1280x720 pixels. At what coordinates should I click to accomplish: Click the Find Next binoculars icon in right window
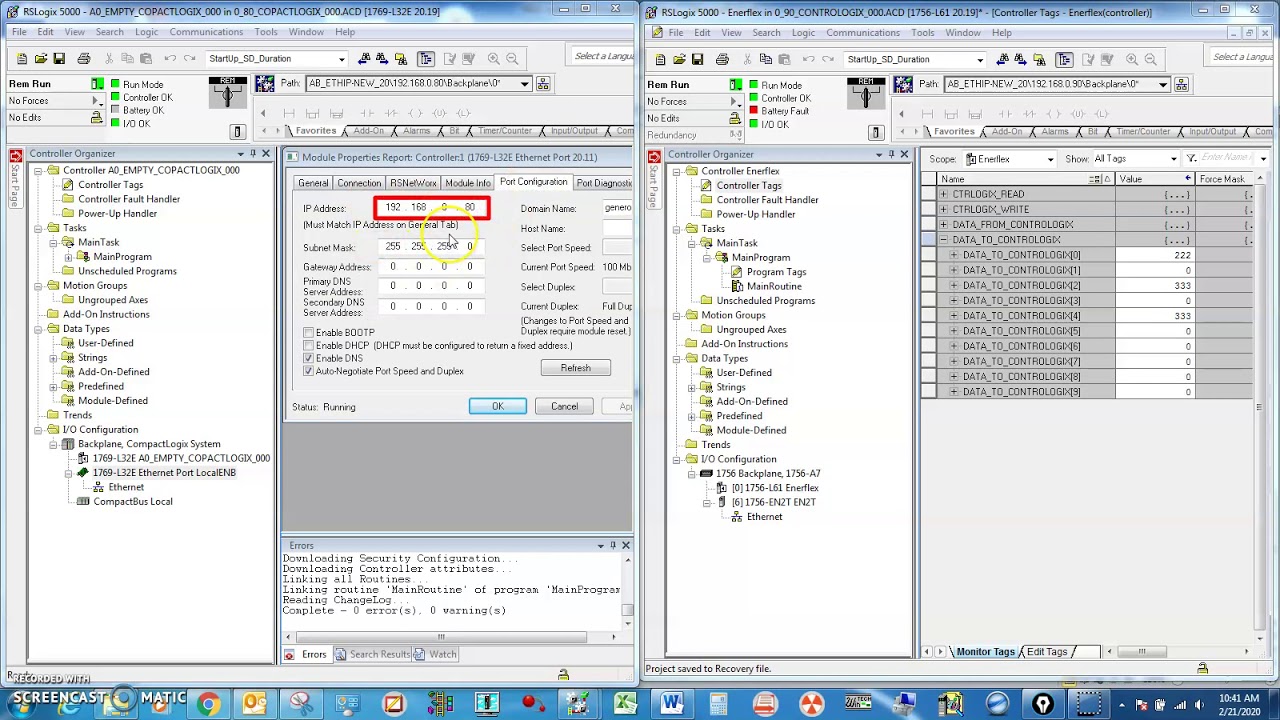(1021, 60)
